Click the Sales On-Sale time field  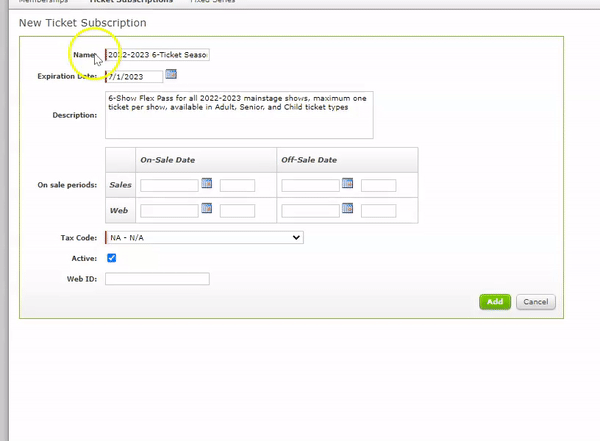click(237, 185)
